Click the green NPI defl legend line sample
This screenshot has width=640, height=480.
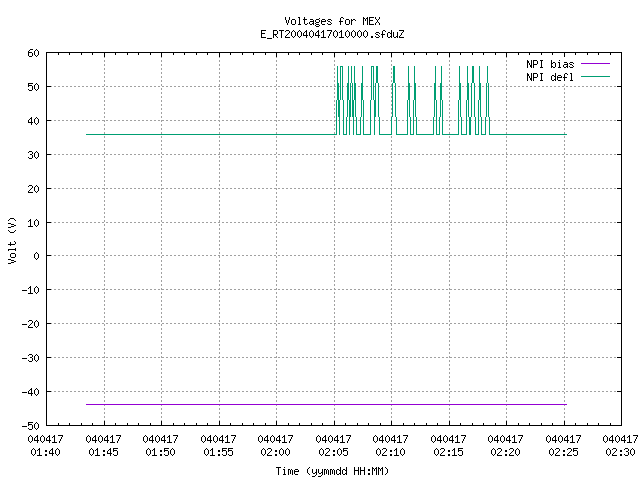point(595,76)
